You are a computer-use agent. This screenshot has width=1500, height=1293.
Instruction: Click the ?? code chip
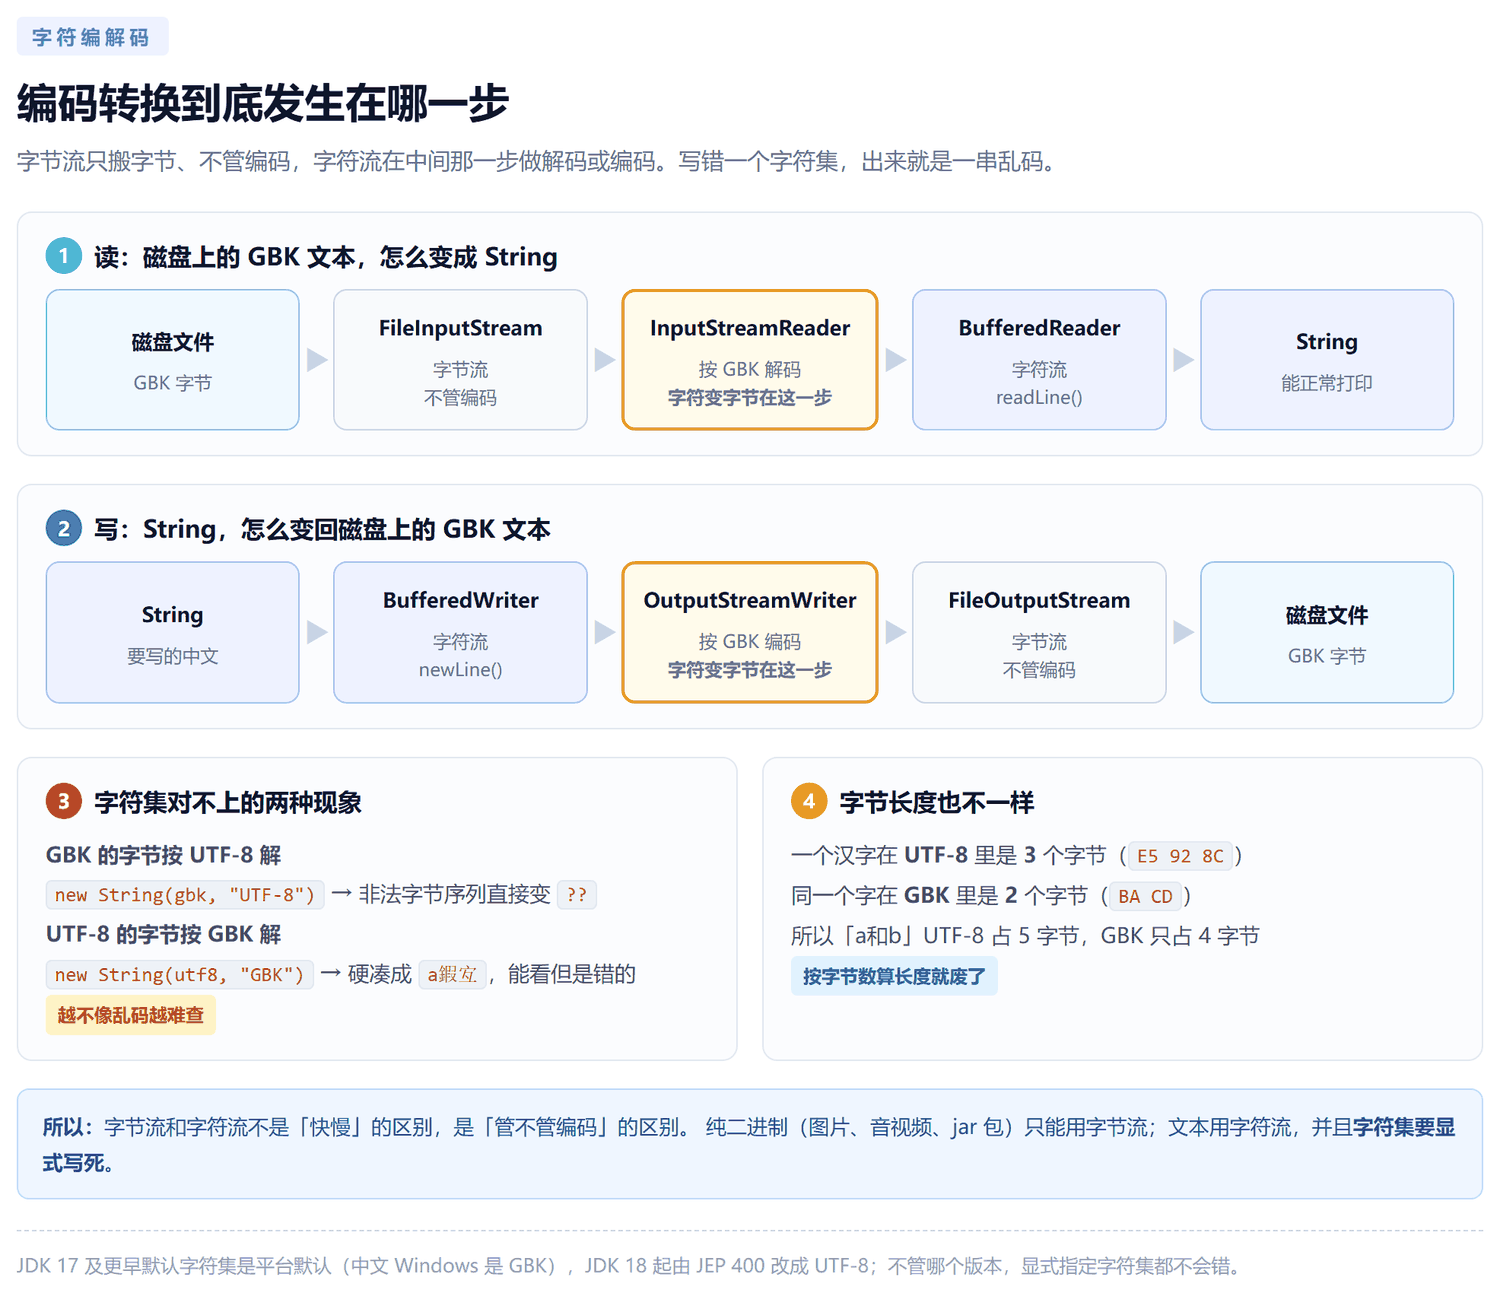tap(577, 895)
